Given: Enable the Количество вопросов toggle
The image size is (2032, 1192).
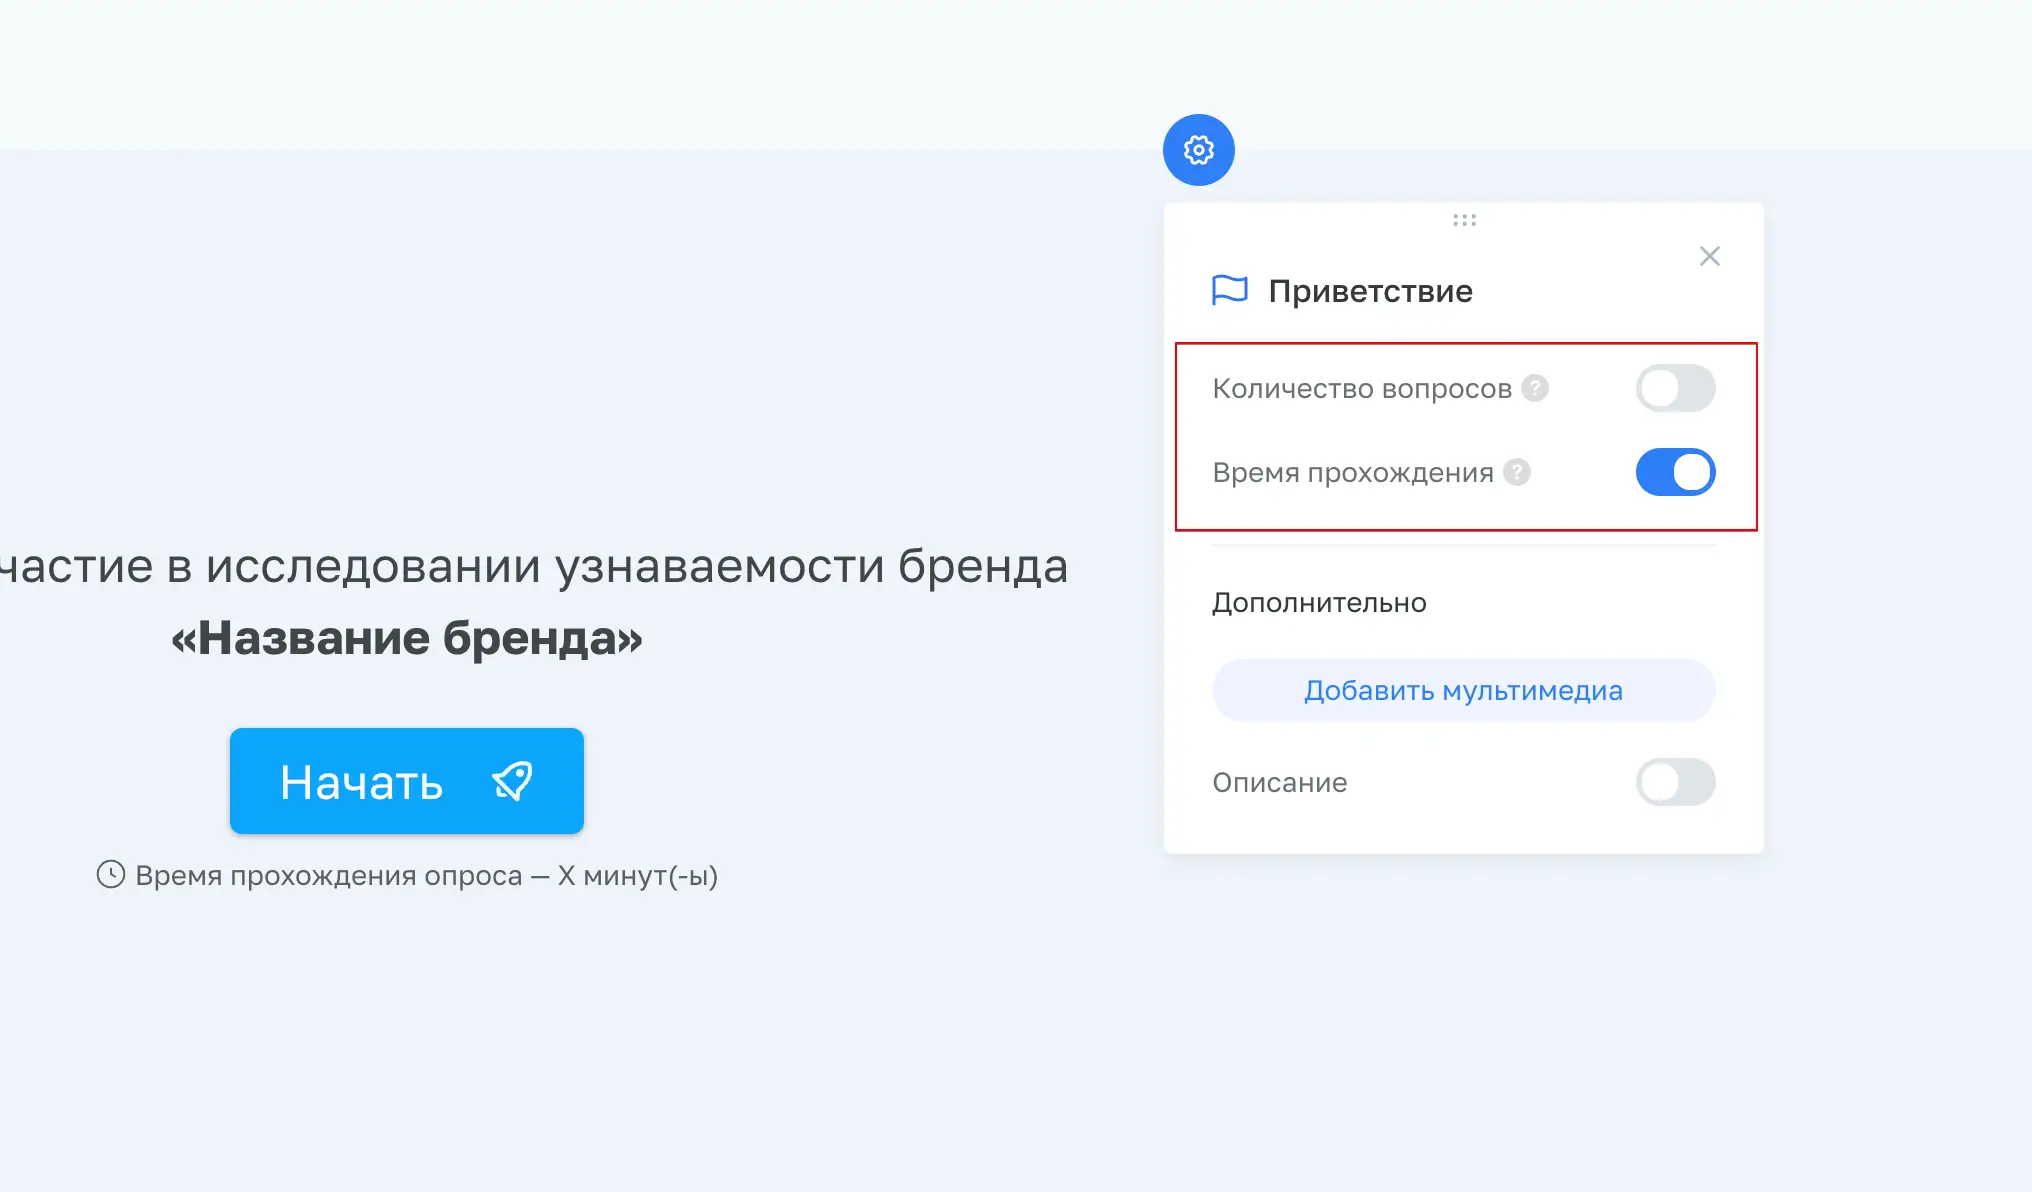Looking at the screenshot, I should point(1675,388).
